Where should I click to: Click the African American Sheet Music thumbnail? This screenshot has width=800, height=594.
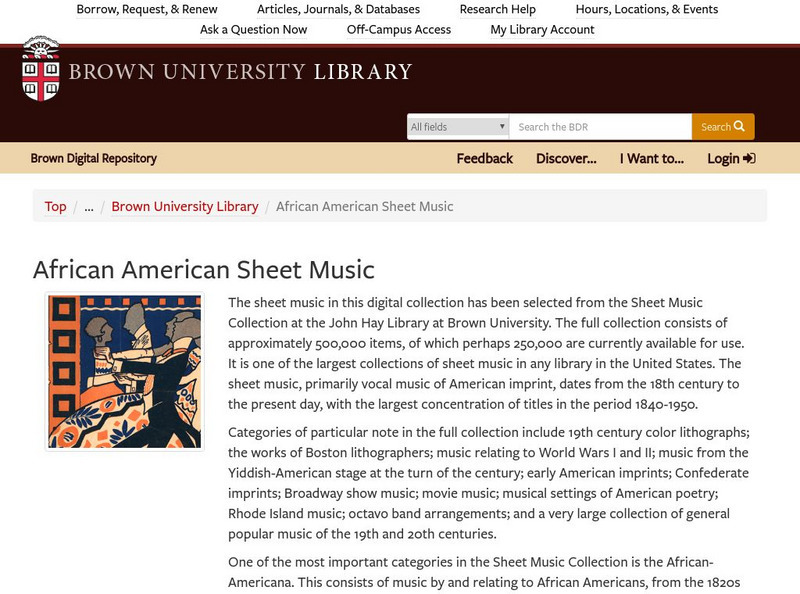click(124, 371)
